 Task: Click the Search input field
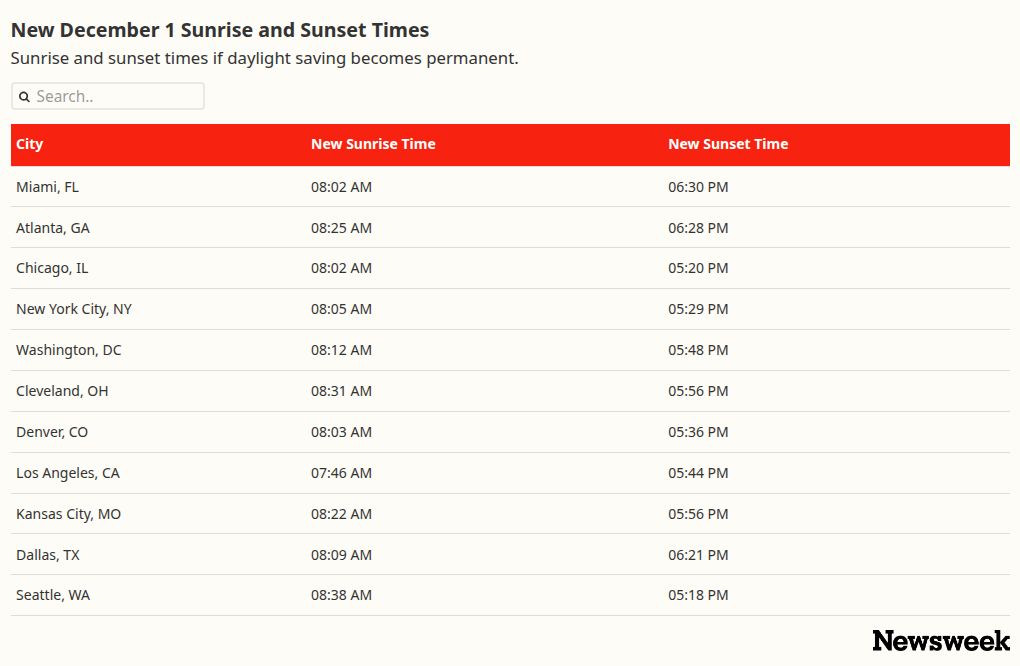coord(107,96)
